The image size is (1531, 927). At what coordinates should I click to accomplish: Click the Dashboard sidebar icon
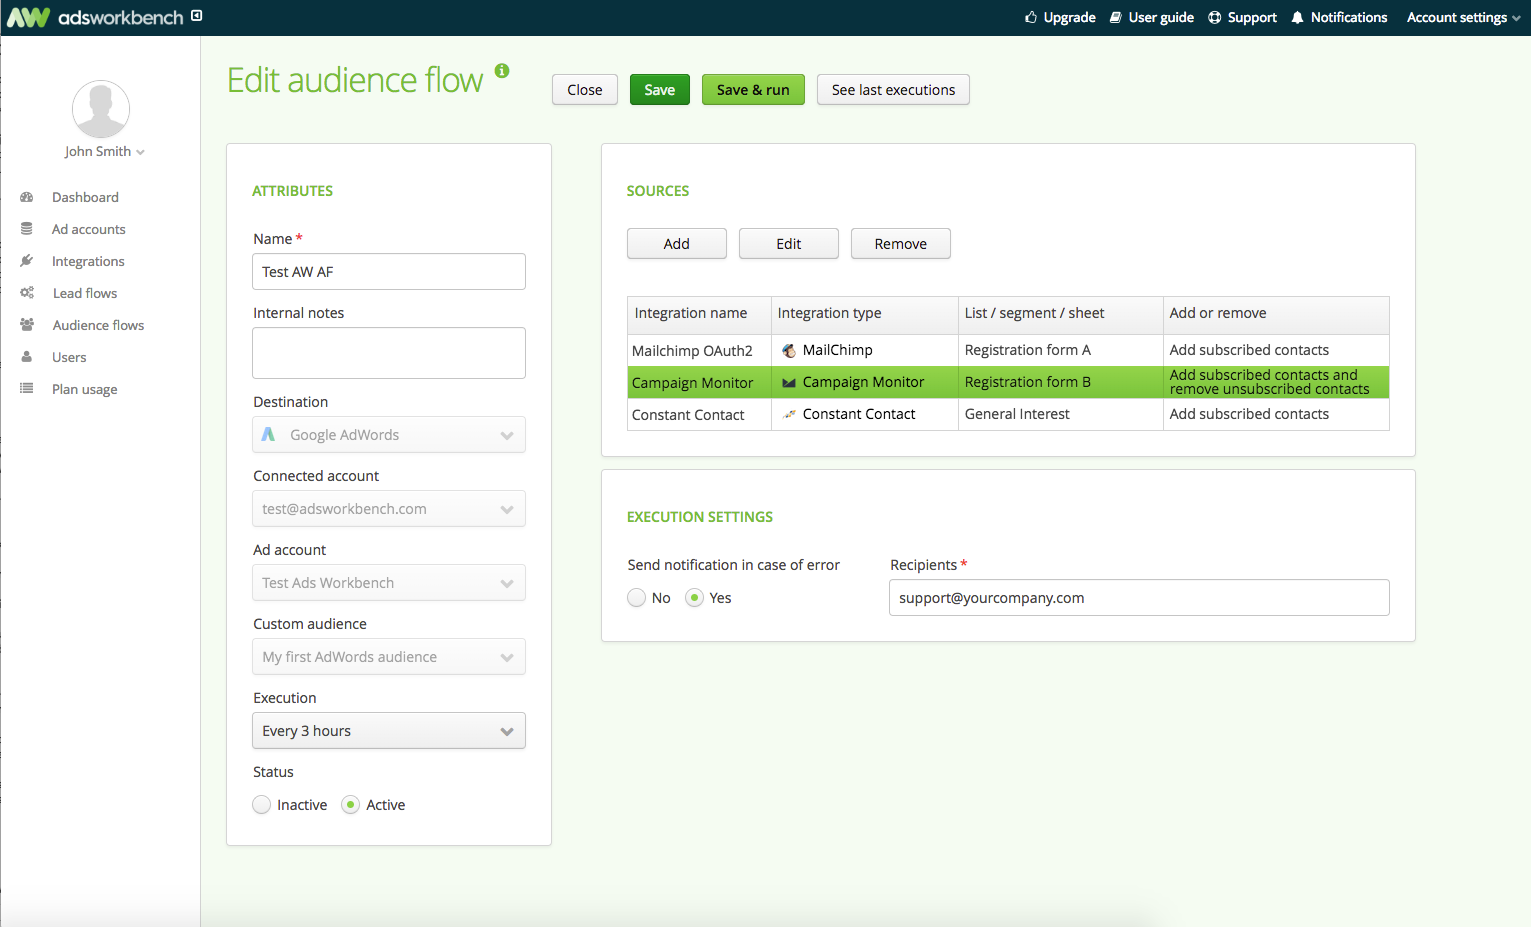tap(27, 197)
